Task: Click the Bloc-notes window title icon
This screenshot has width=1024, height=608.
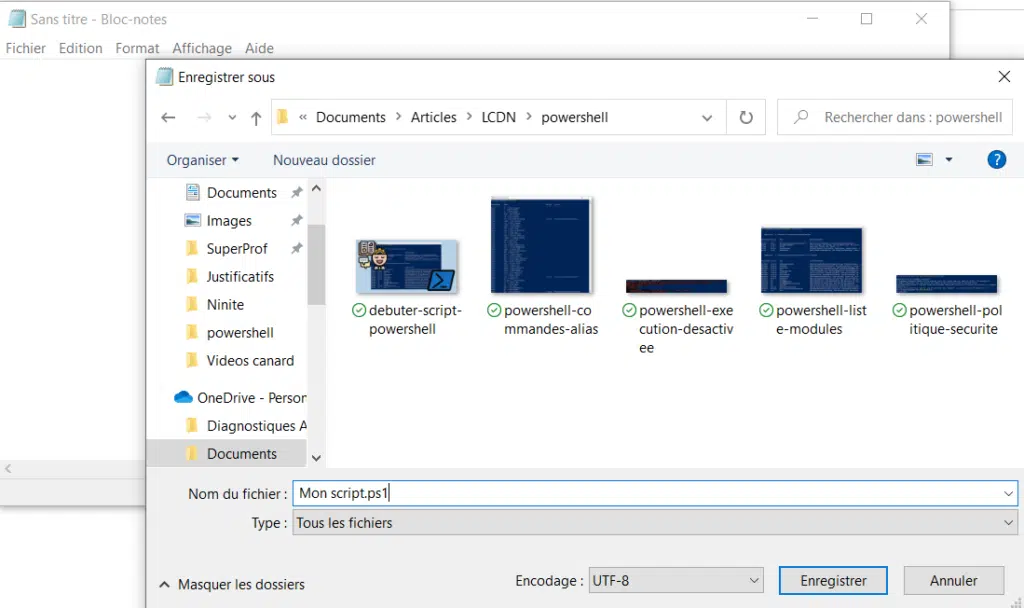Action: [17, 19]
